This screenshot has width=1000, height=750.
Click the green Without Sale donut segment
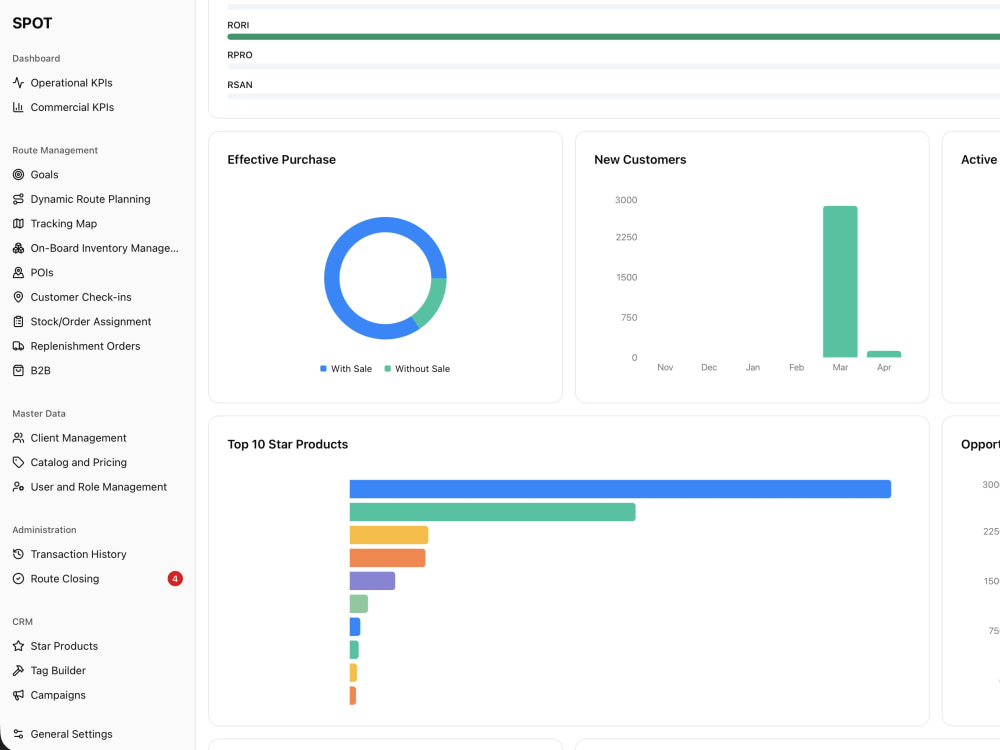432,302
